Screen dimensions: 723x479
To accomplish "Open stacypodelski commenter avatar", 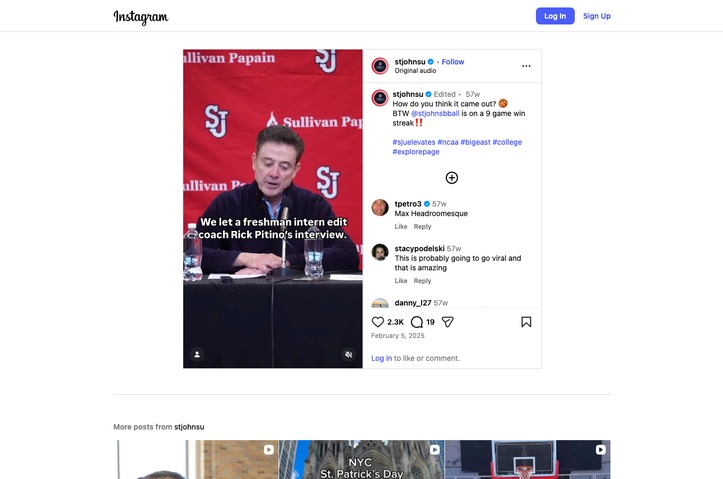I will tap(380, 253).
